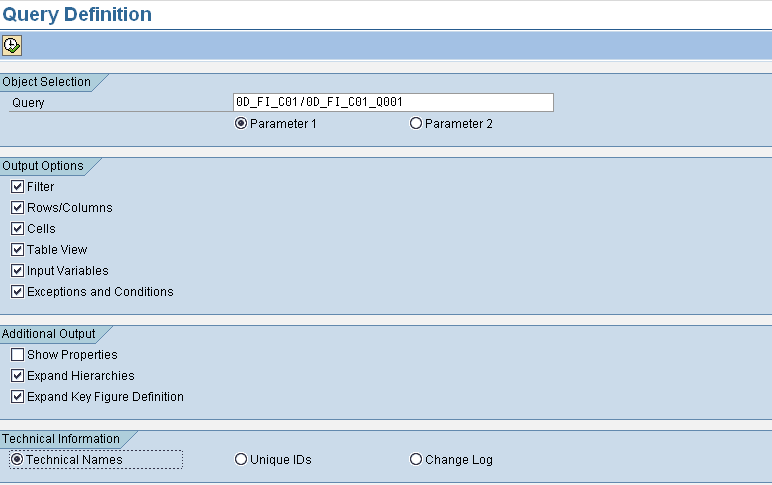Select the Change Log radio button

(x=416, y=460)
